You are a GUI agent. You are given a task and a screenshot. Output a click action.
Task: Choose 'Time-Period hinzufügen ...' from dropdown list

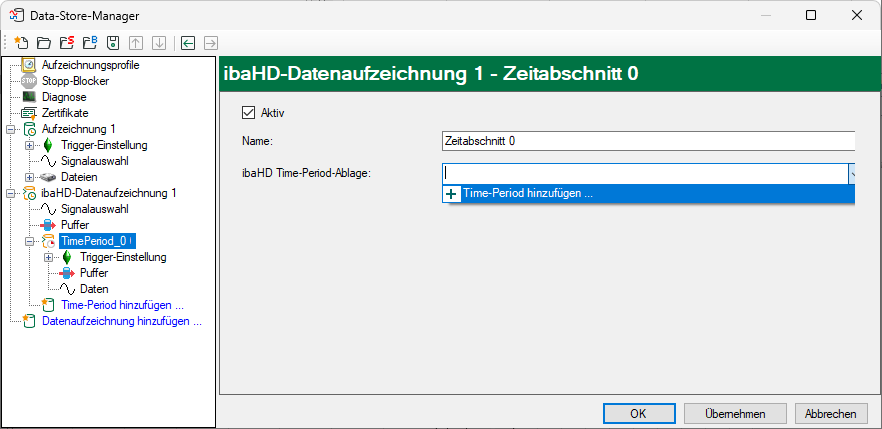[527, 194]
